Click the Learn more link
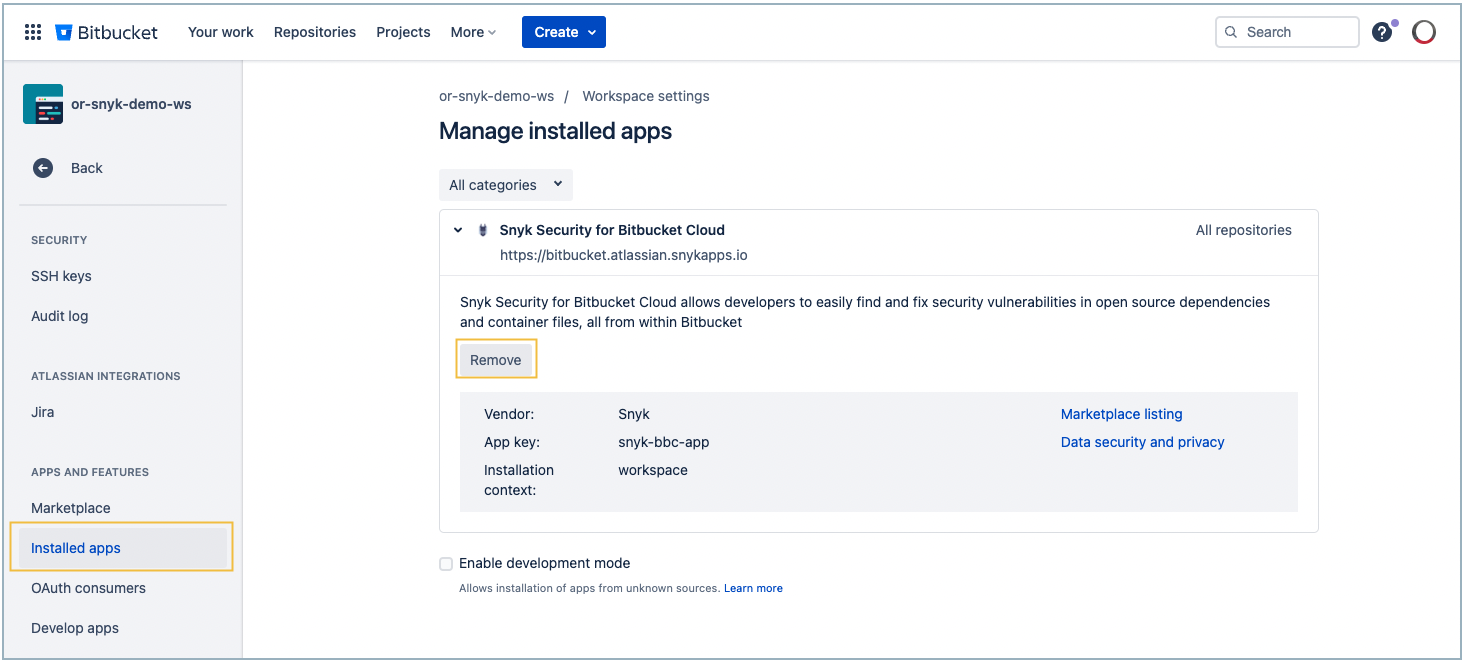 (753, 588)
